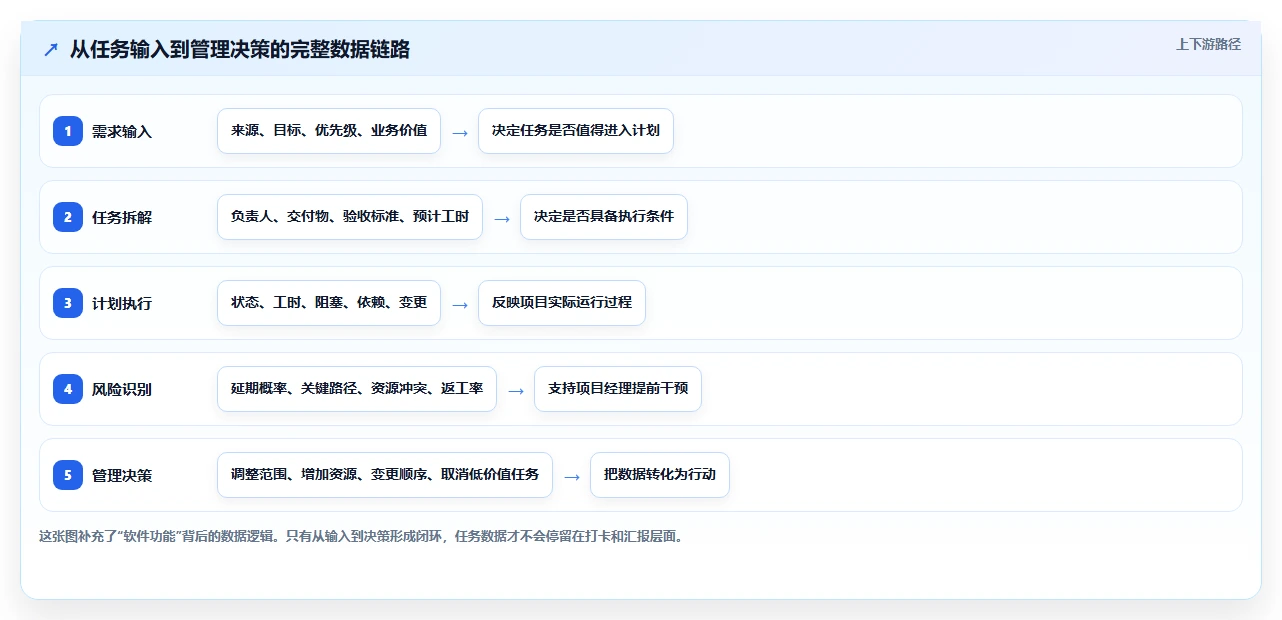Click the 状态、工时、阻塞、依赖、变更 box
The image size is (1282, 620).
329,303
